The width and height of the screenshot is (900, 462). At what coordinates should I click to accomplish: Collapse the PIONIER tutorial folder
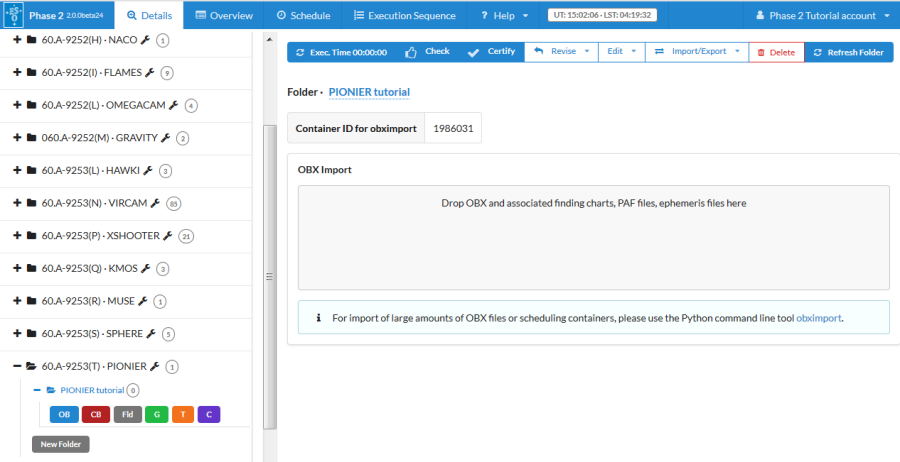[37, 390]
